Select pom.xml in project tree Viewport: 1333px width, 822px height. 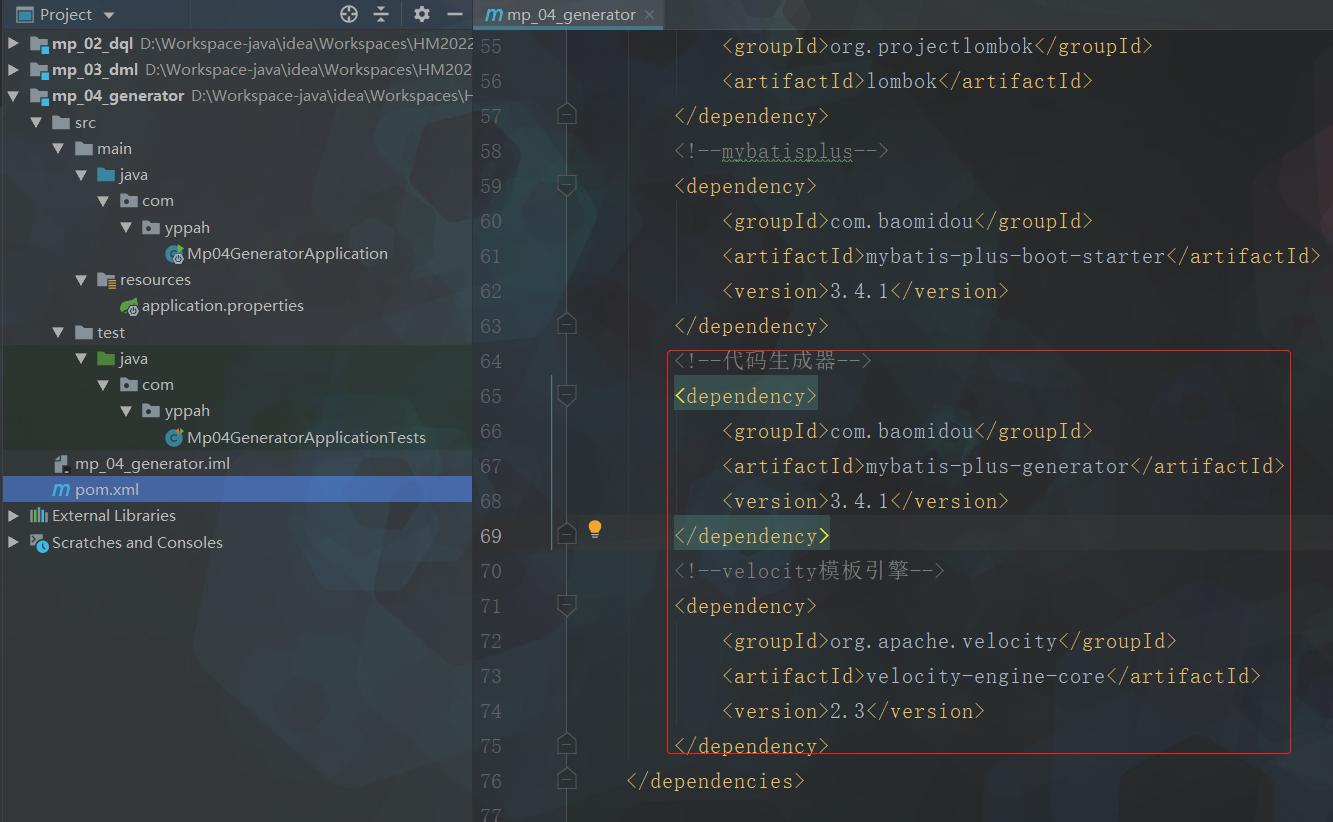(107, 489)
